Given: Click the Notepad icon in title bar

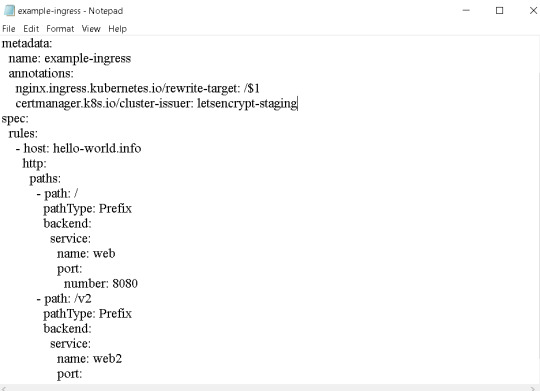Looking at the screenshot, I should click(x=9, y=11).
